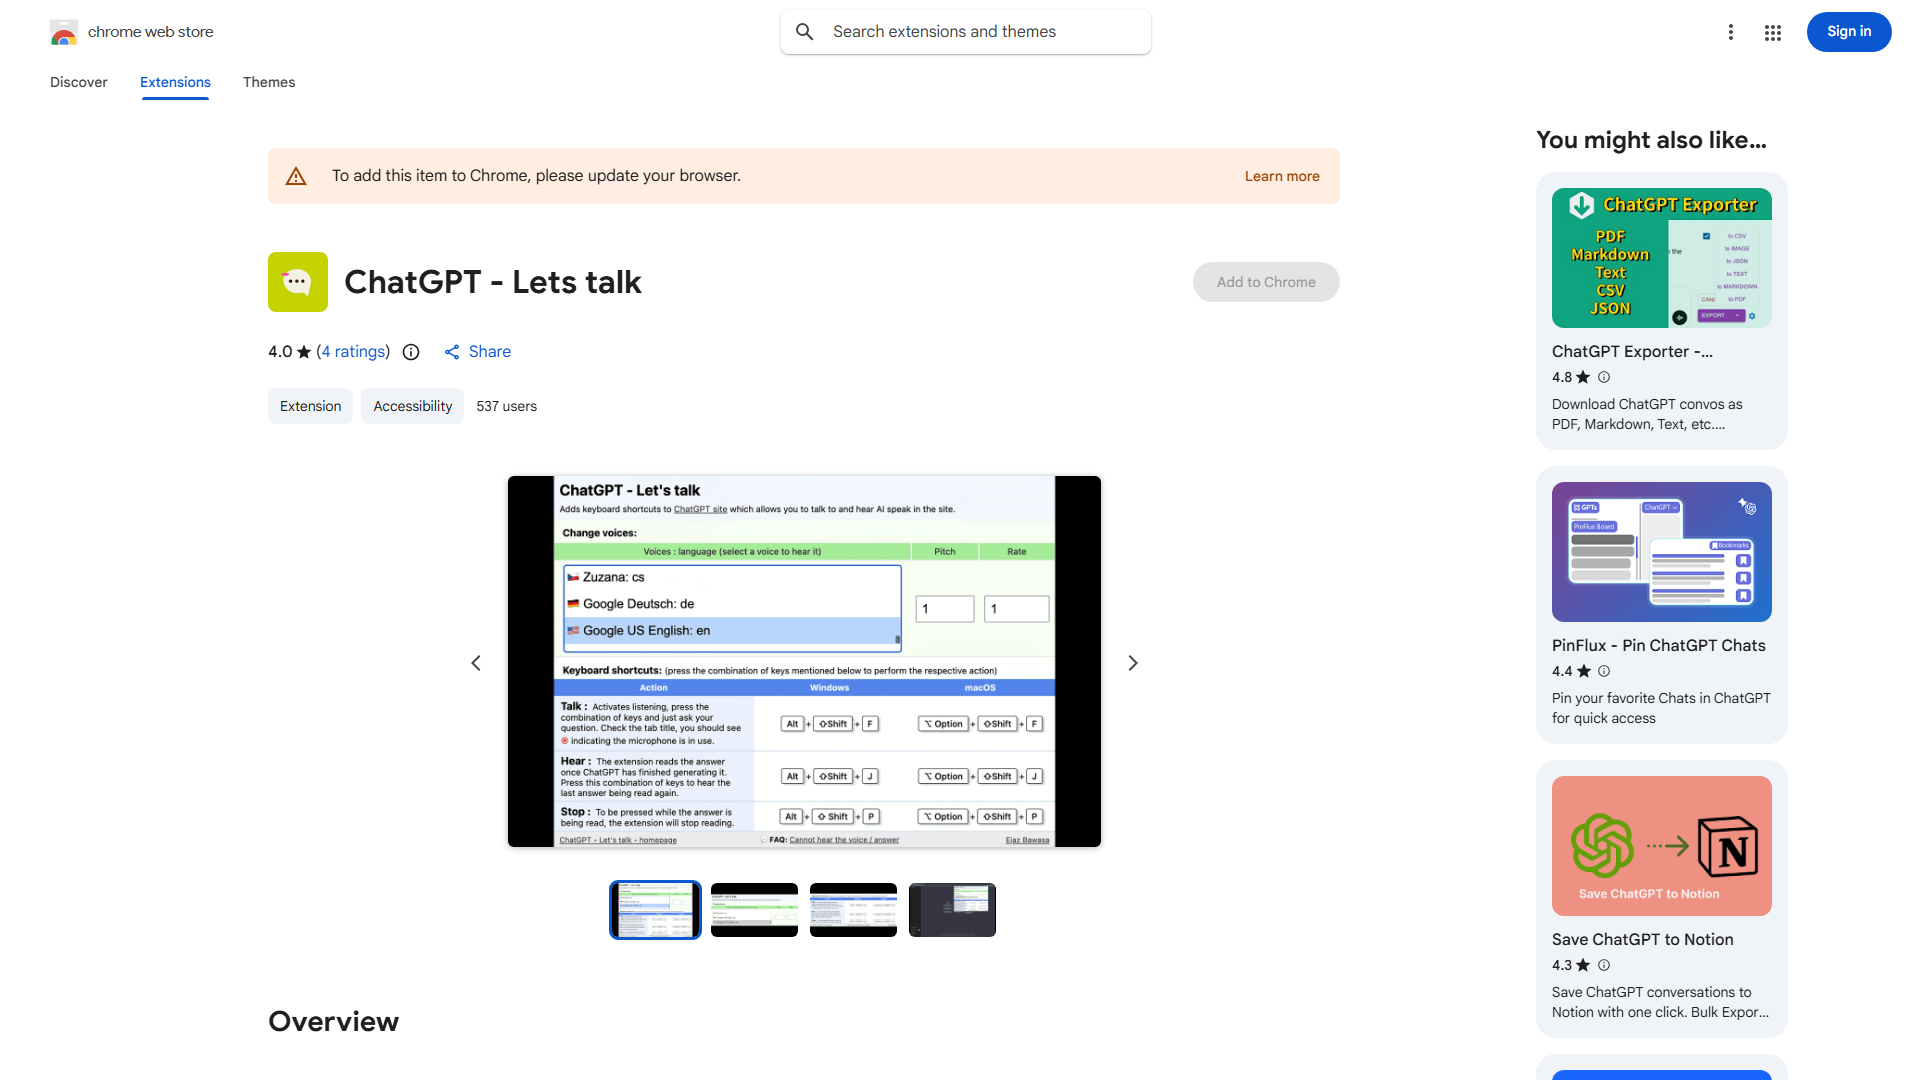Show the previous screenshot with the left arrow
The width and height of the screenshot is (1920, 1080).
[476, 662]
